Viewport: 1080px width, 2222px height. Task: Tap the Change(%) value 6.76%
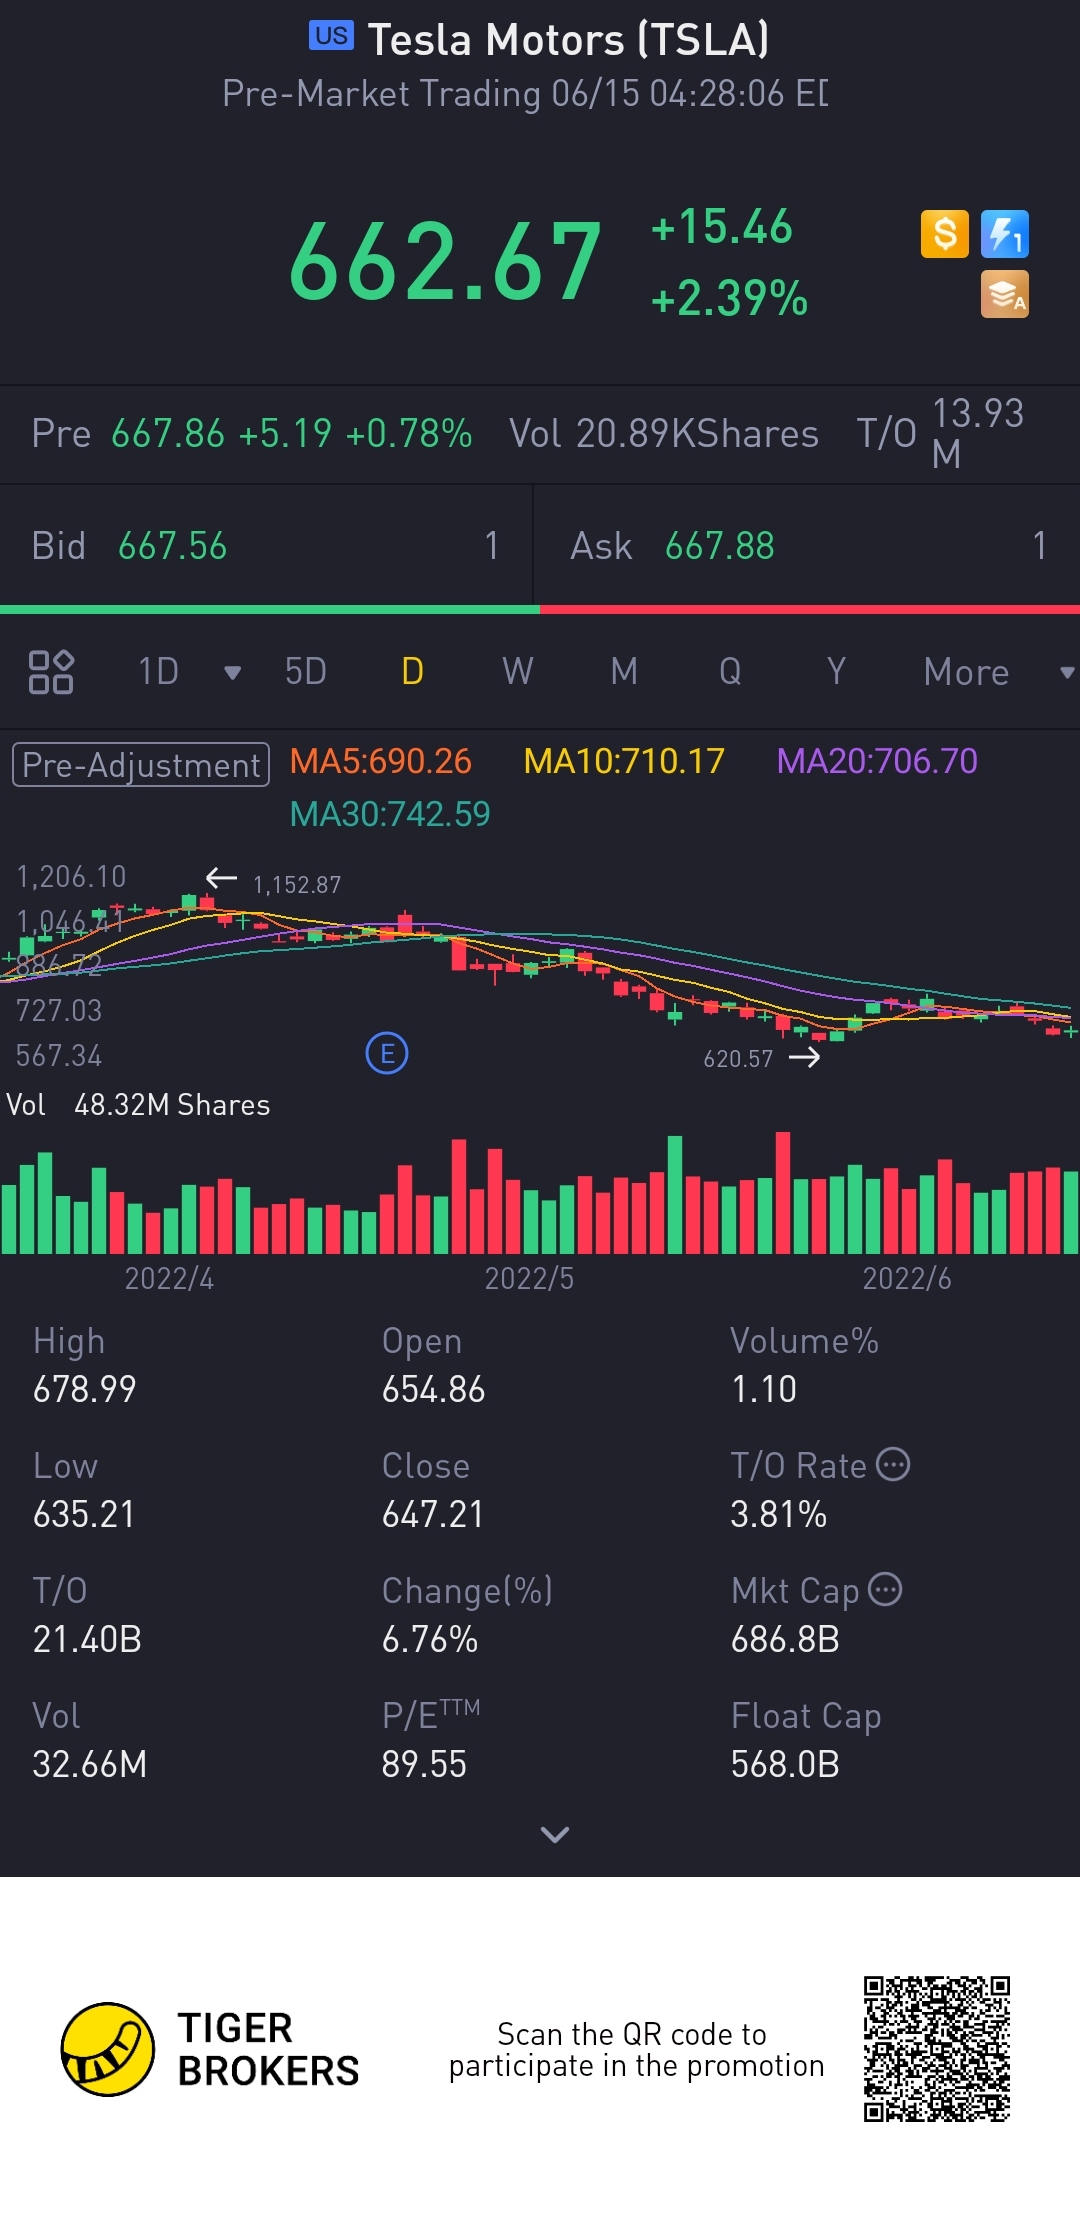[430, 1639]
